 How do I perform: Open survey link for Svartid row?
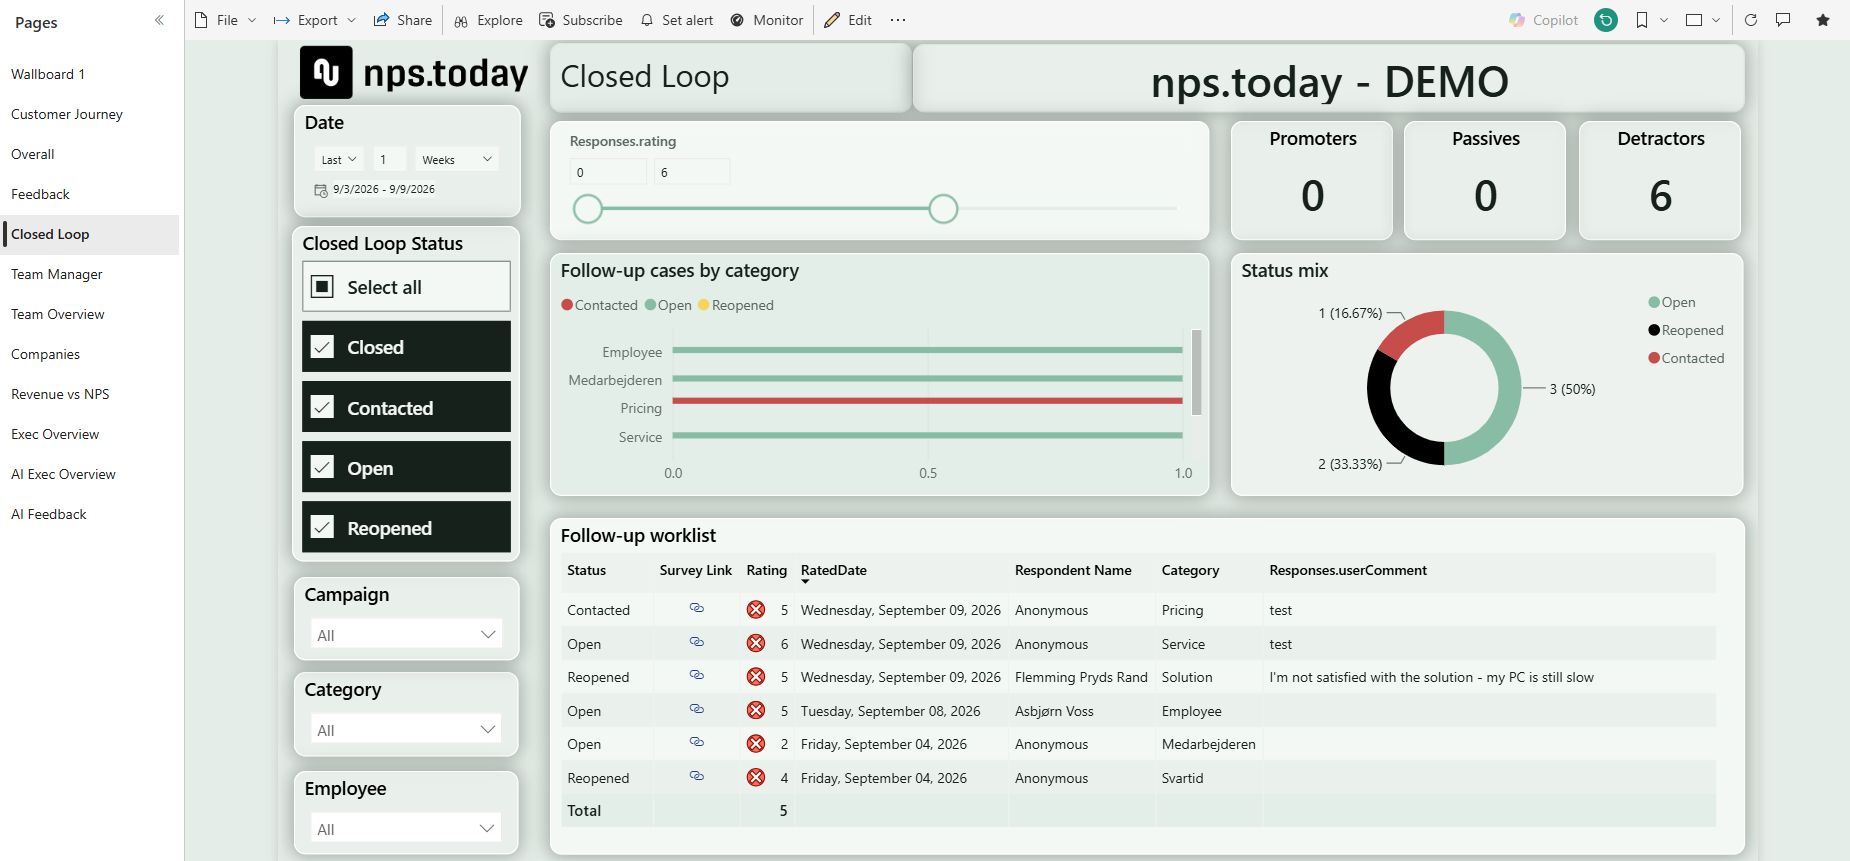(697, 776)
